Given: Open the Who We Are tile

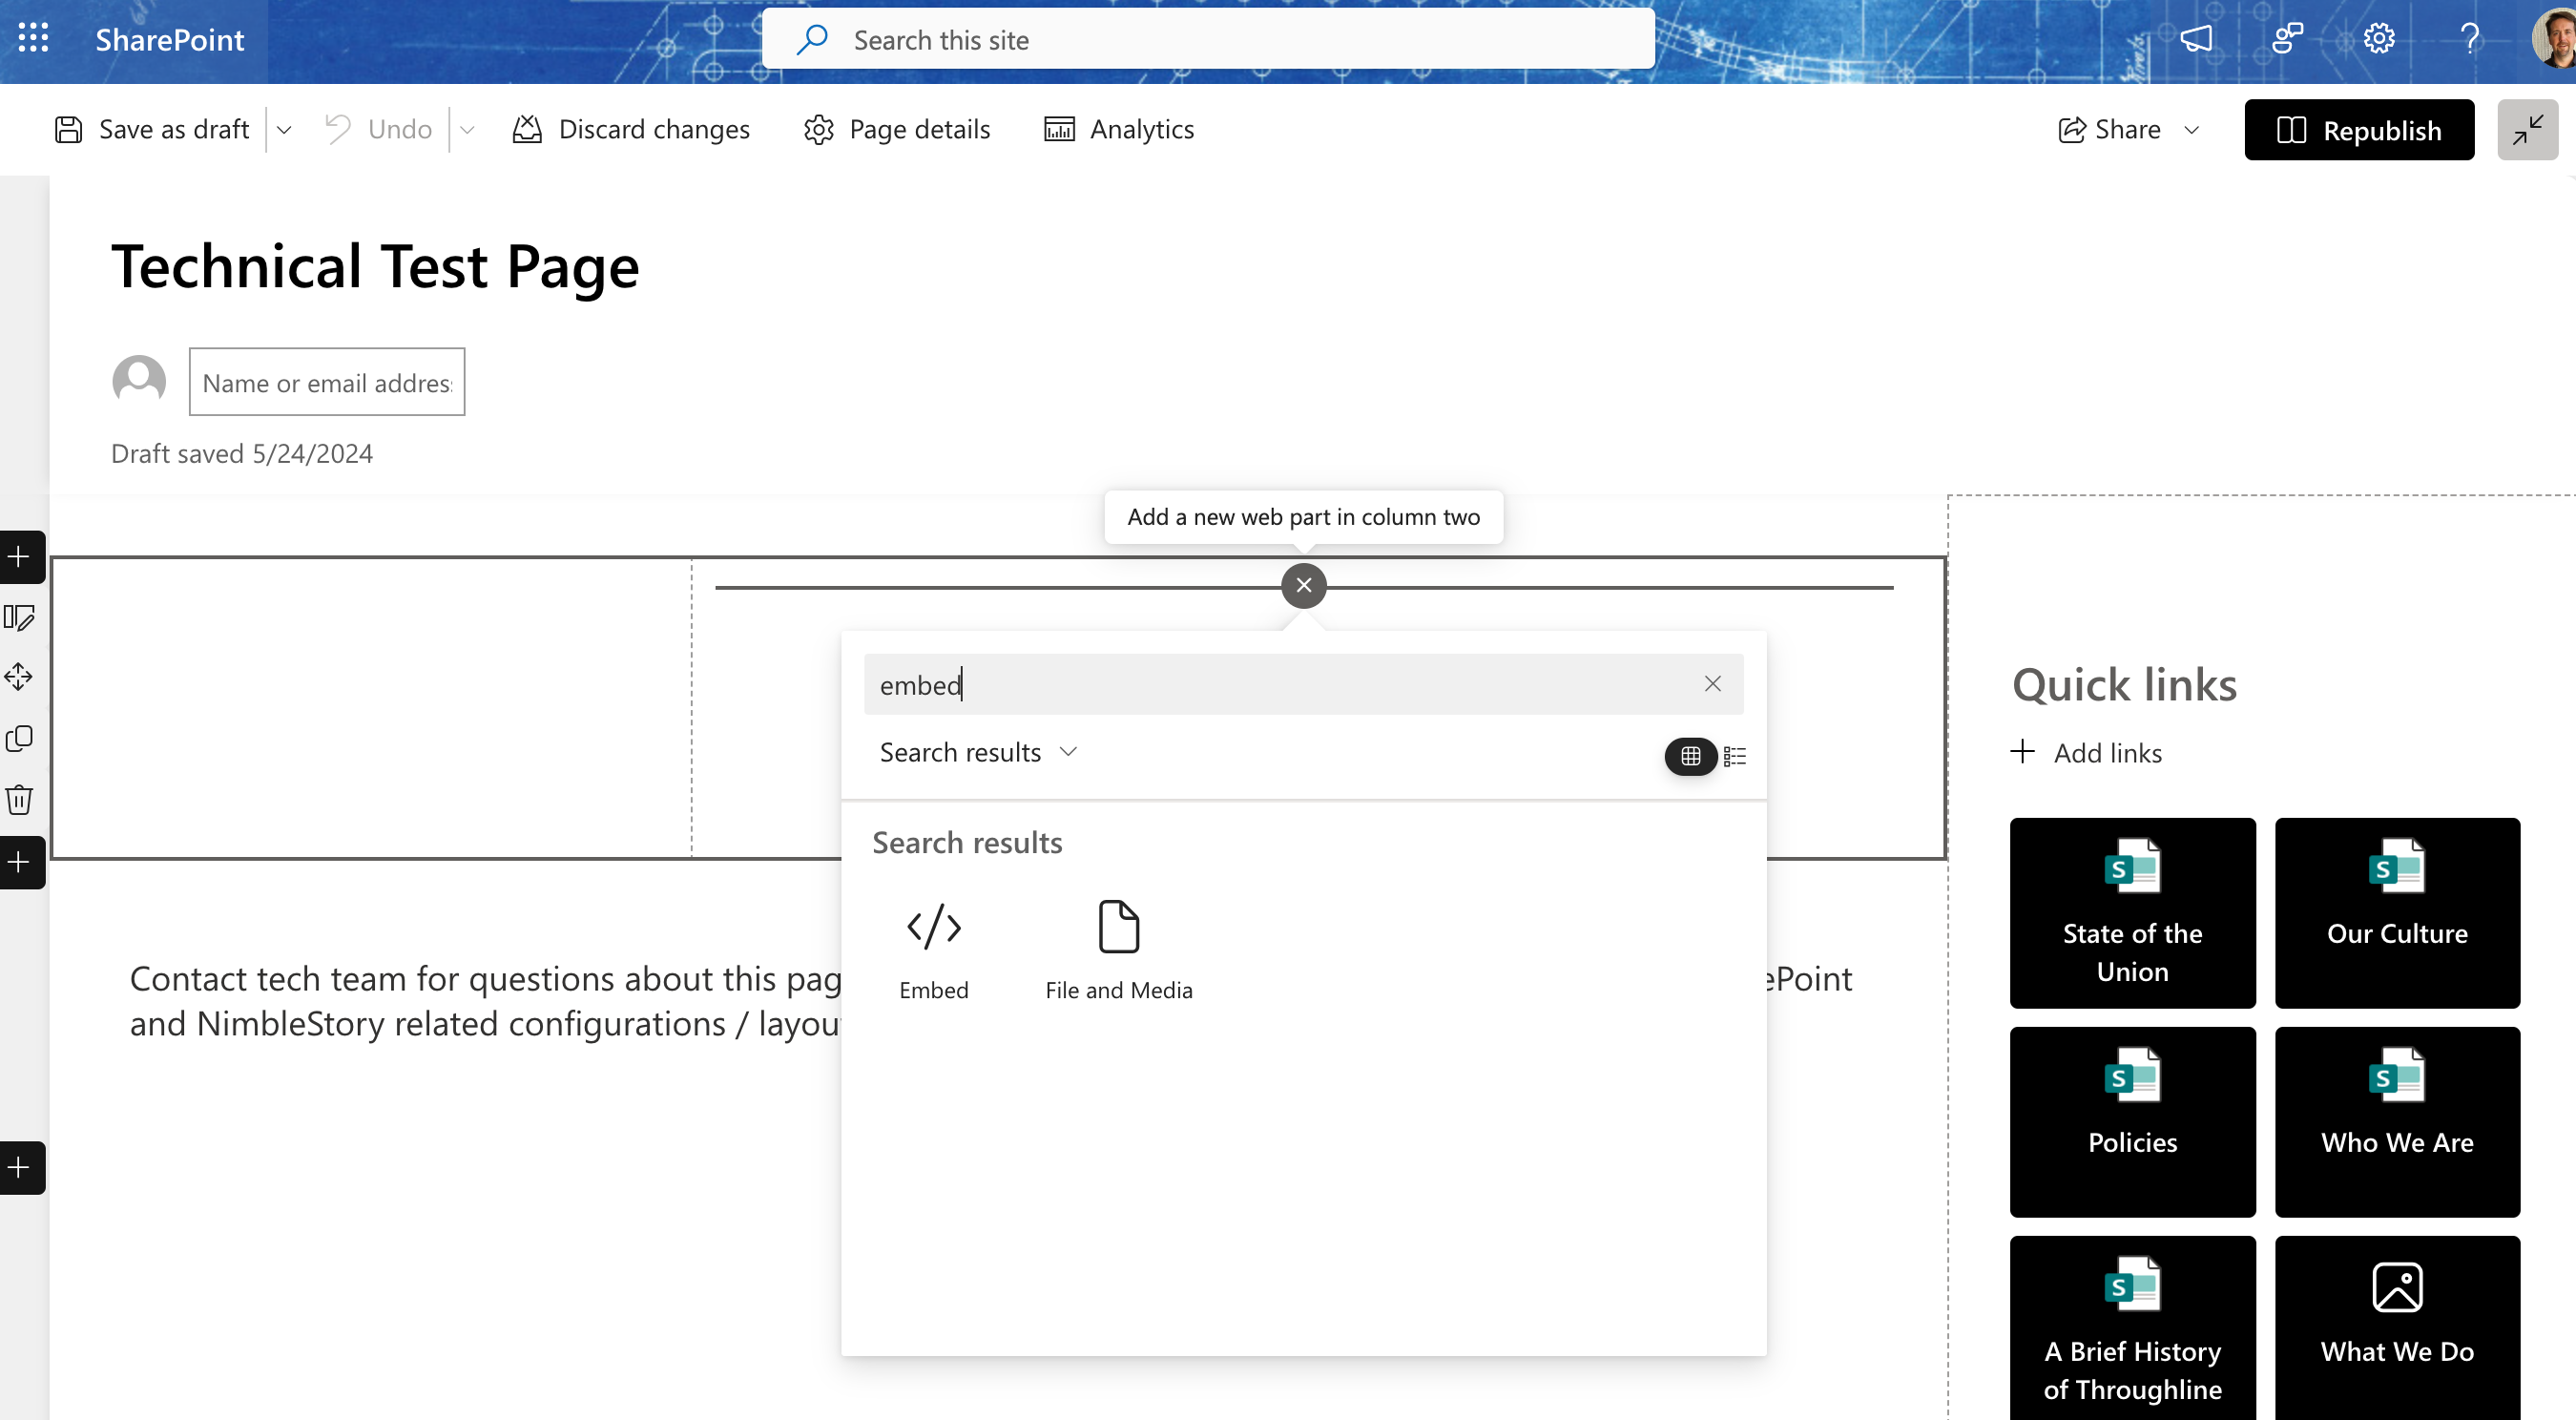Looking at the screenshot, I should [2397, 1122].
